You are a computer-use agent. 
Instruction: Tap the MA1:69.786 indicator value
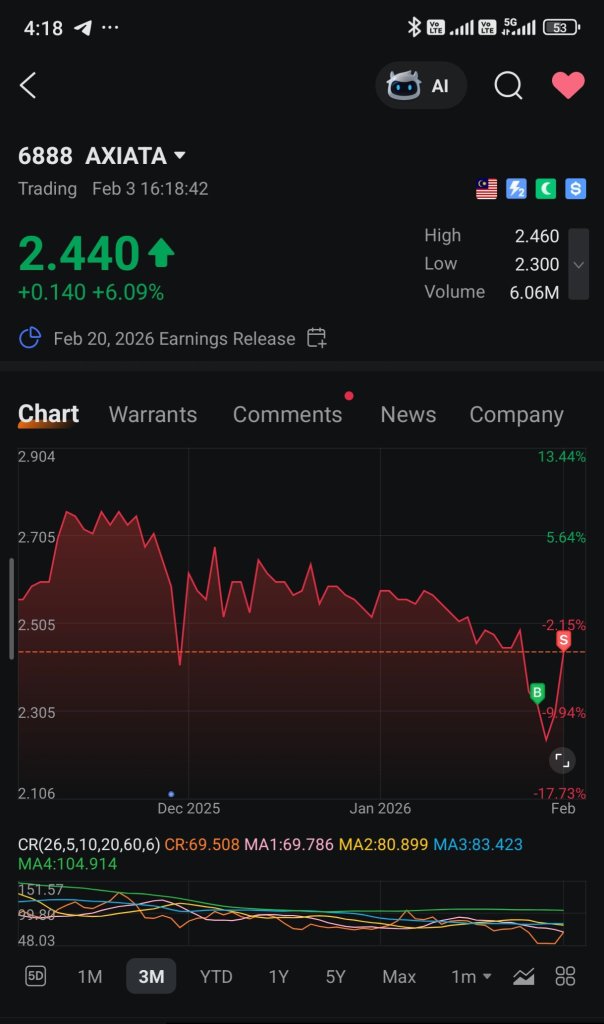(289, 844)
